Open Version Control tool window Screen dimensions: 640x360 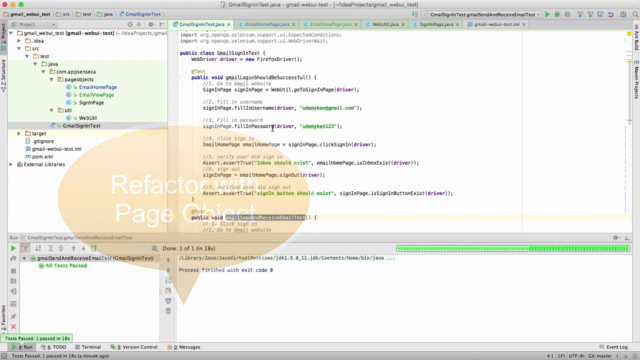point(134,347)
